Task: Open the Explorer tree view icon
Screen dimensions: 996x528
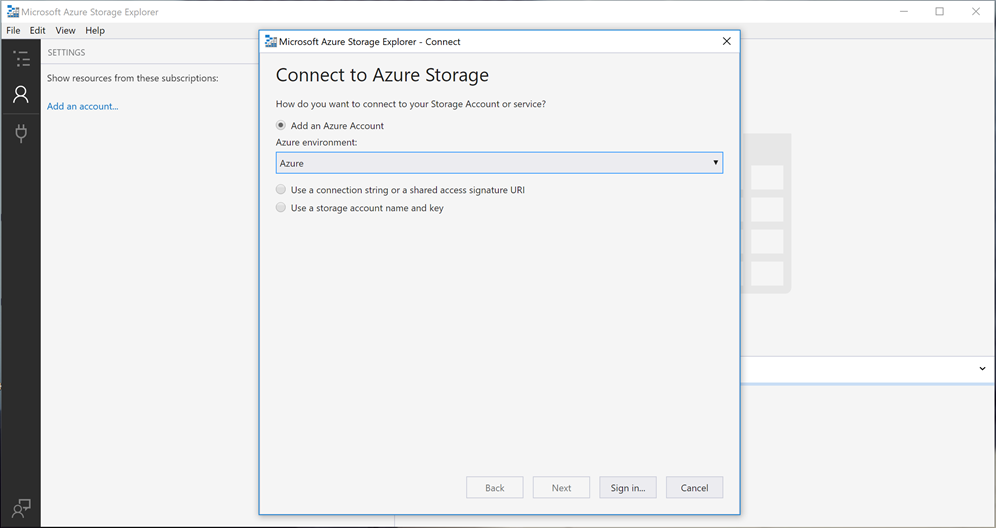Action: (x=20, y=59)
